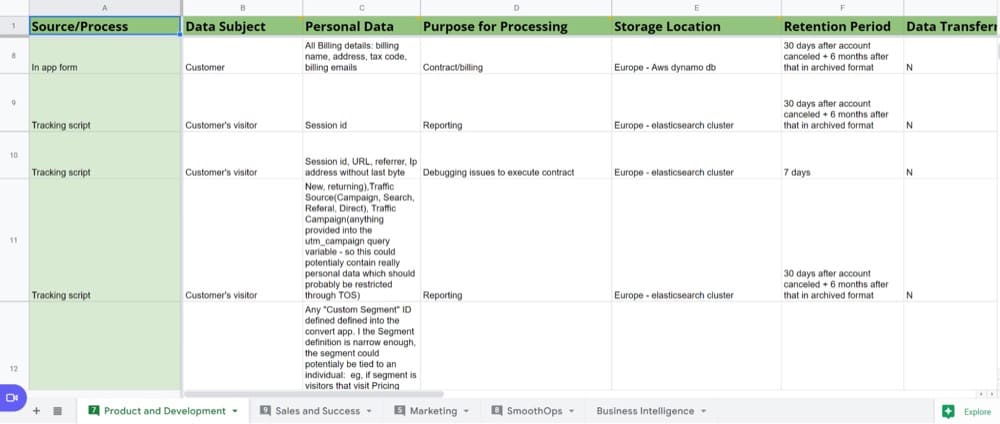Switch to the Marketing sheet tab
1000x424 pixels.
point(432,411)
